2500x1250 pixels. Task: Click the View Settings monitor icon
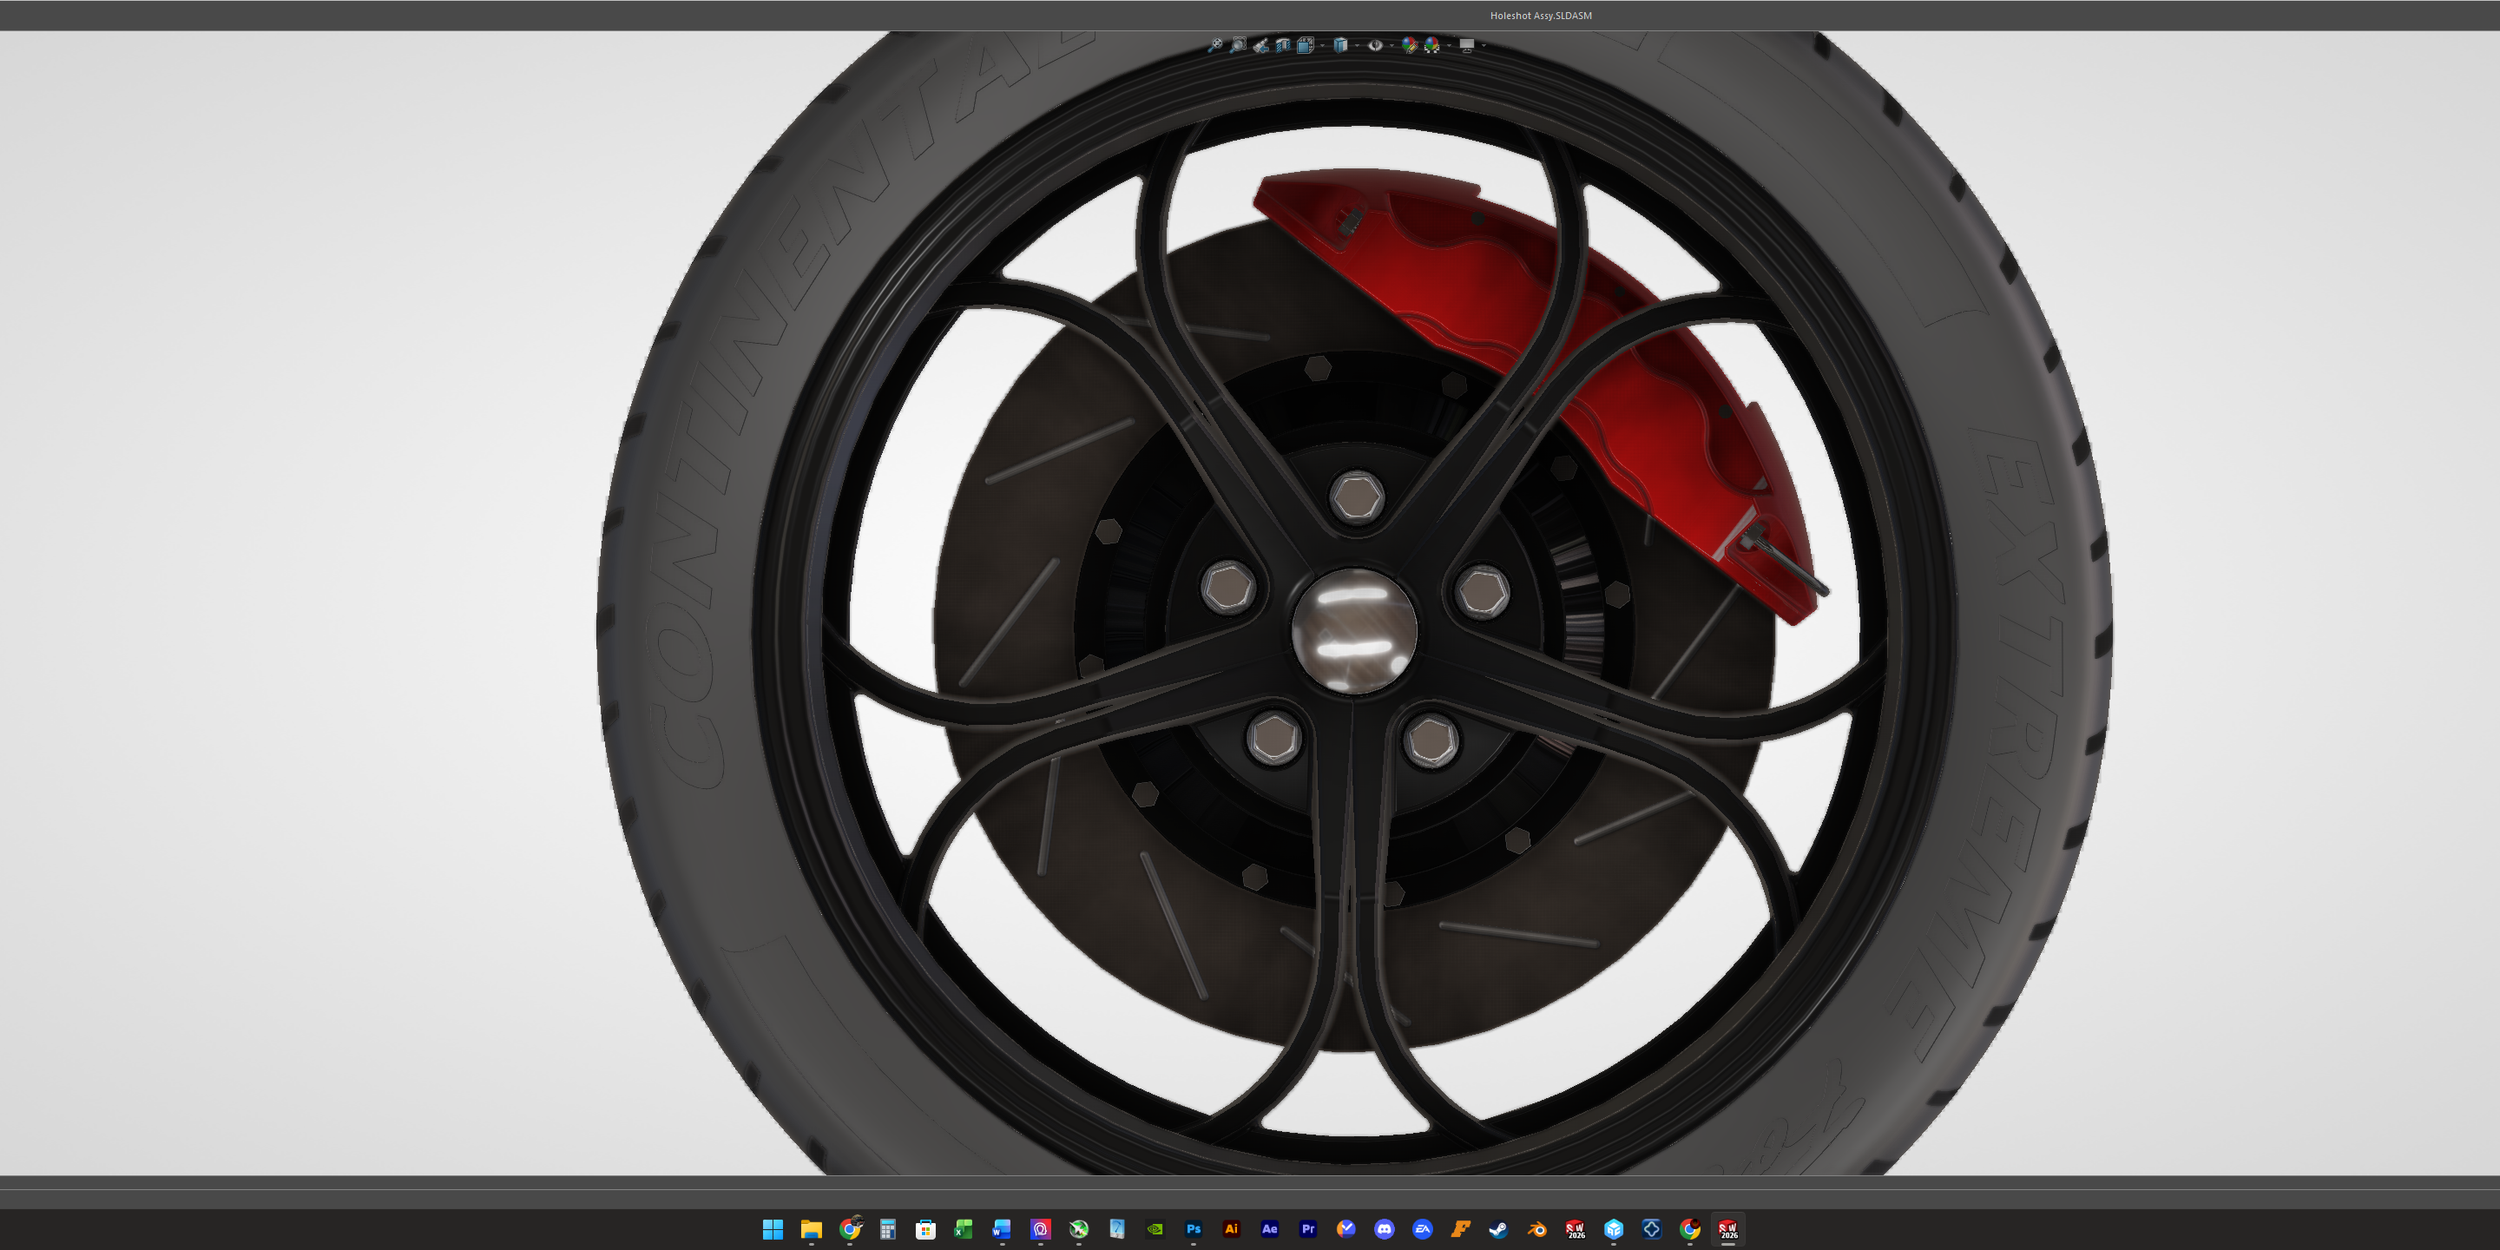point(1467,45)
